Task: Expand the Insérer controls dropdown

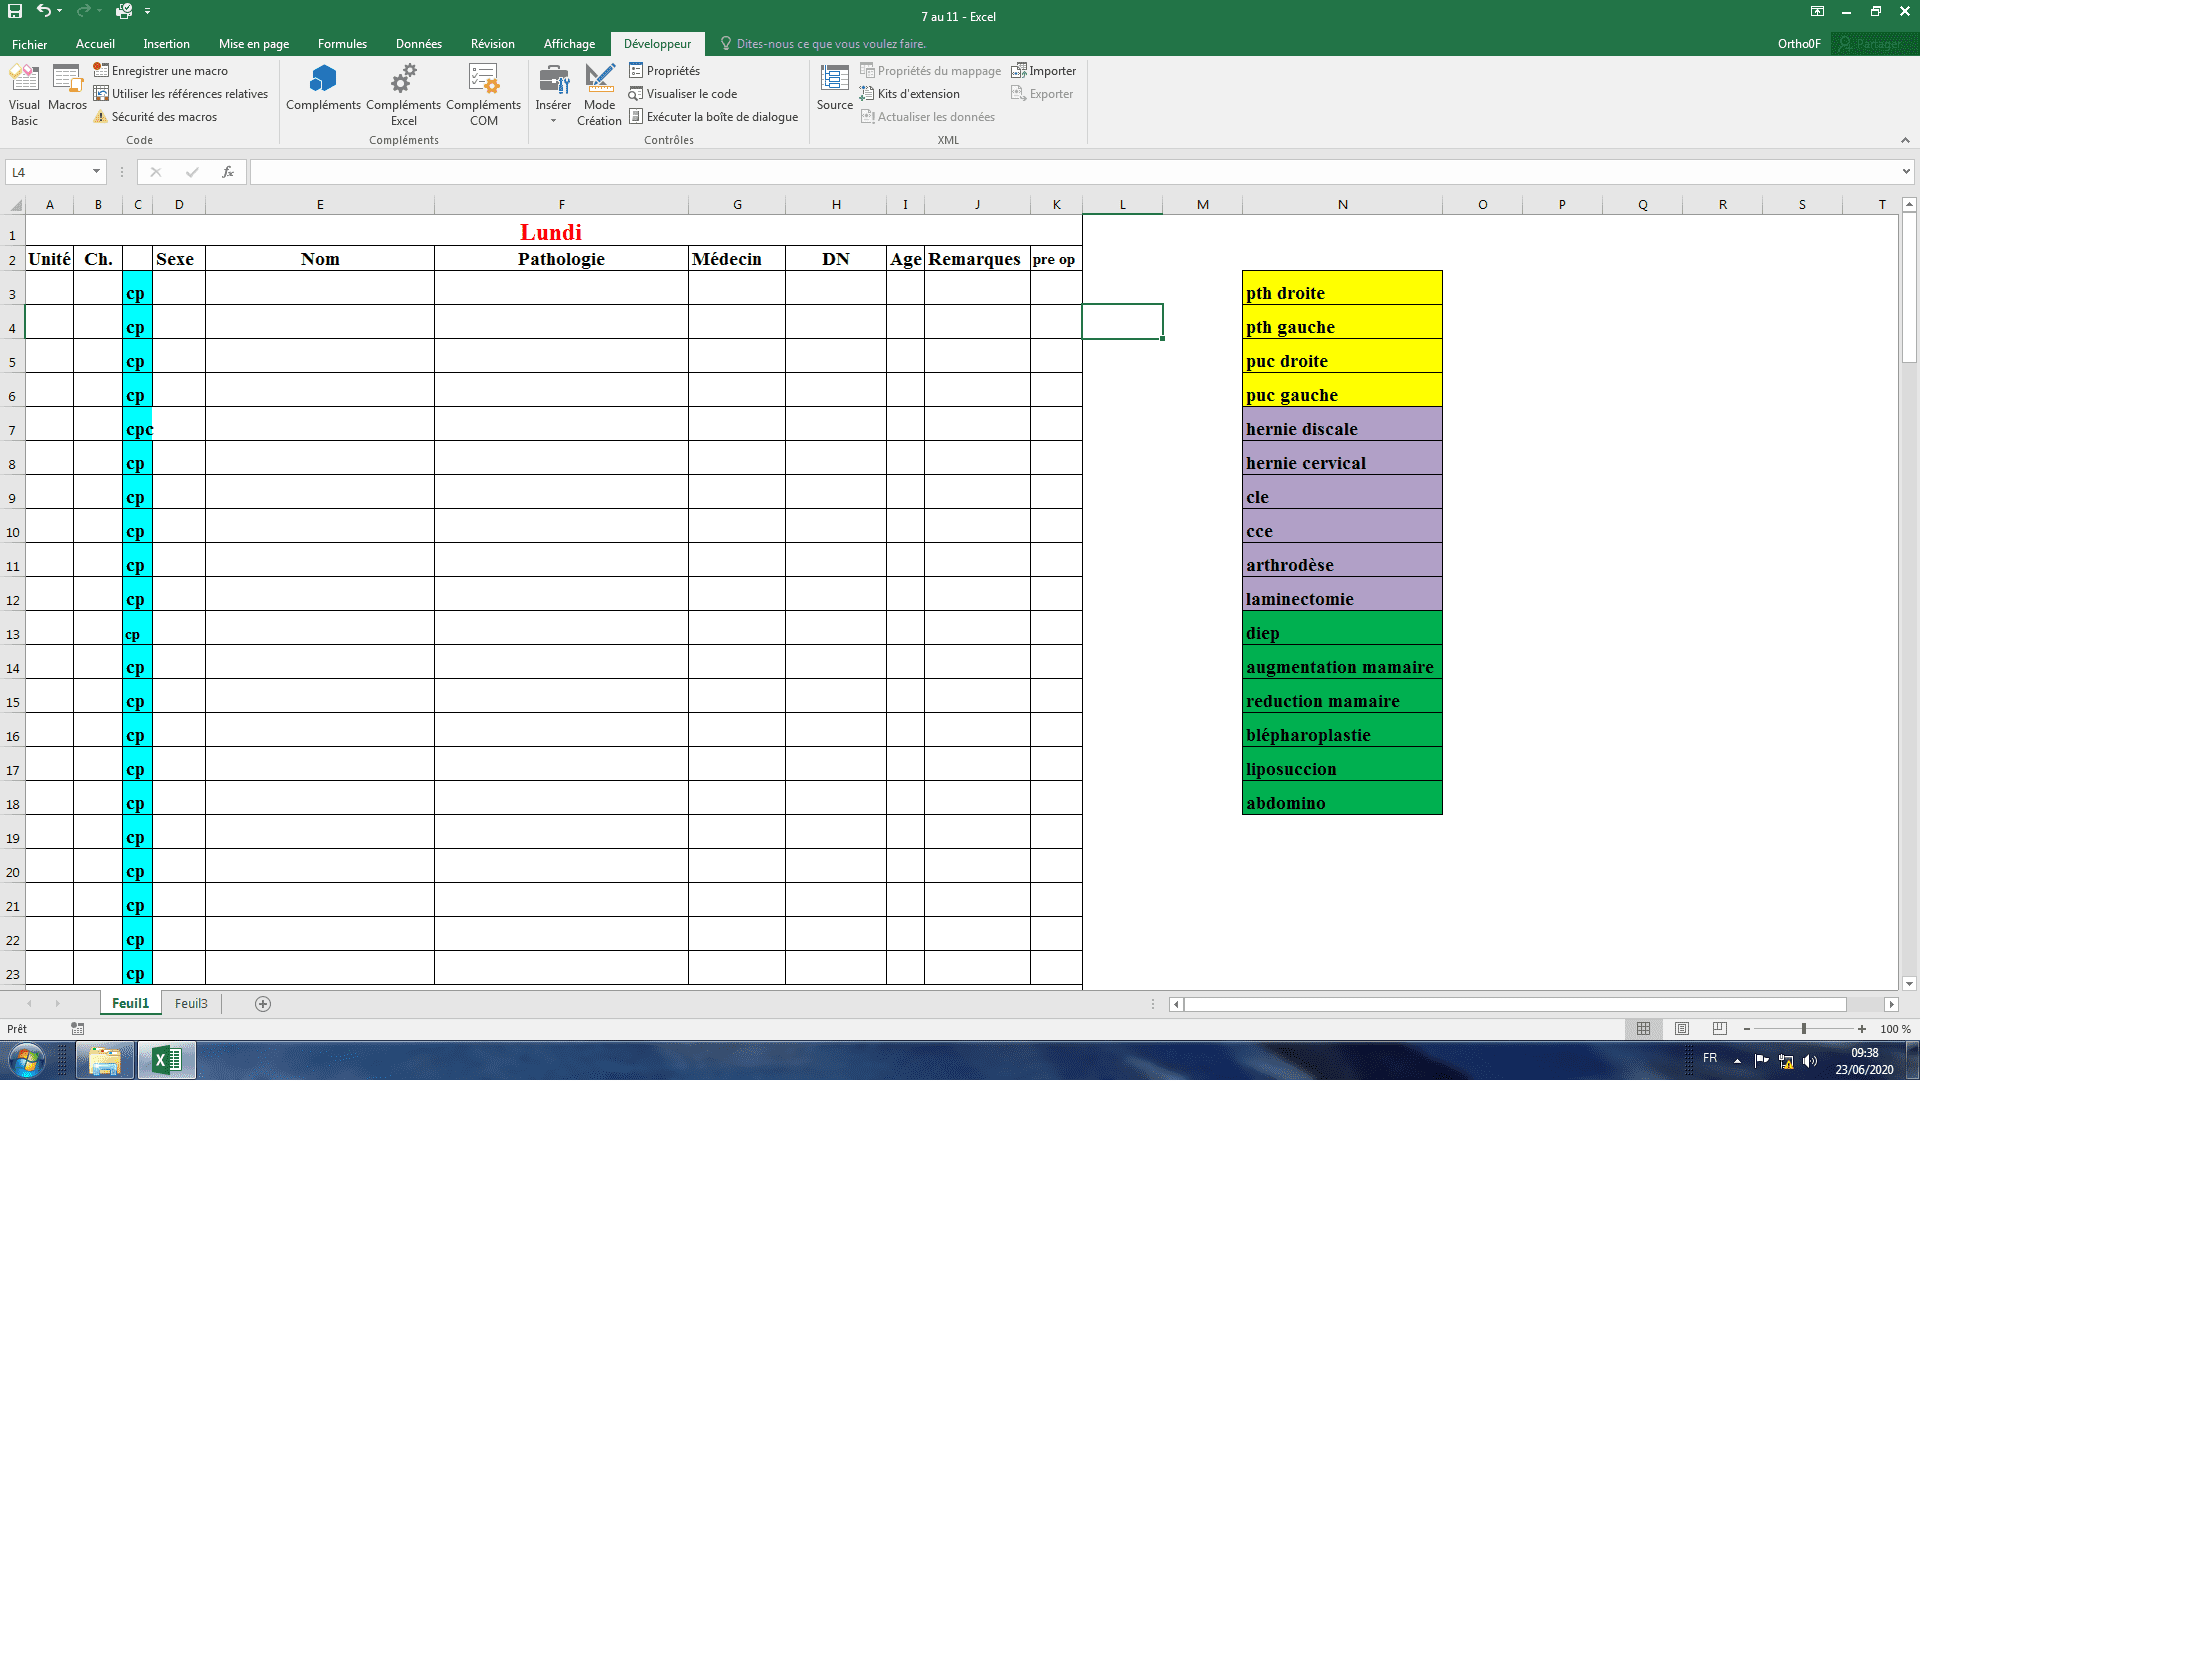Action: click(553, 120)
